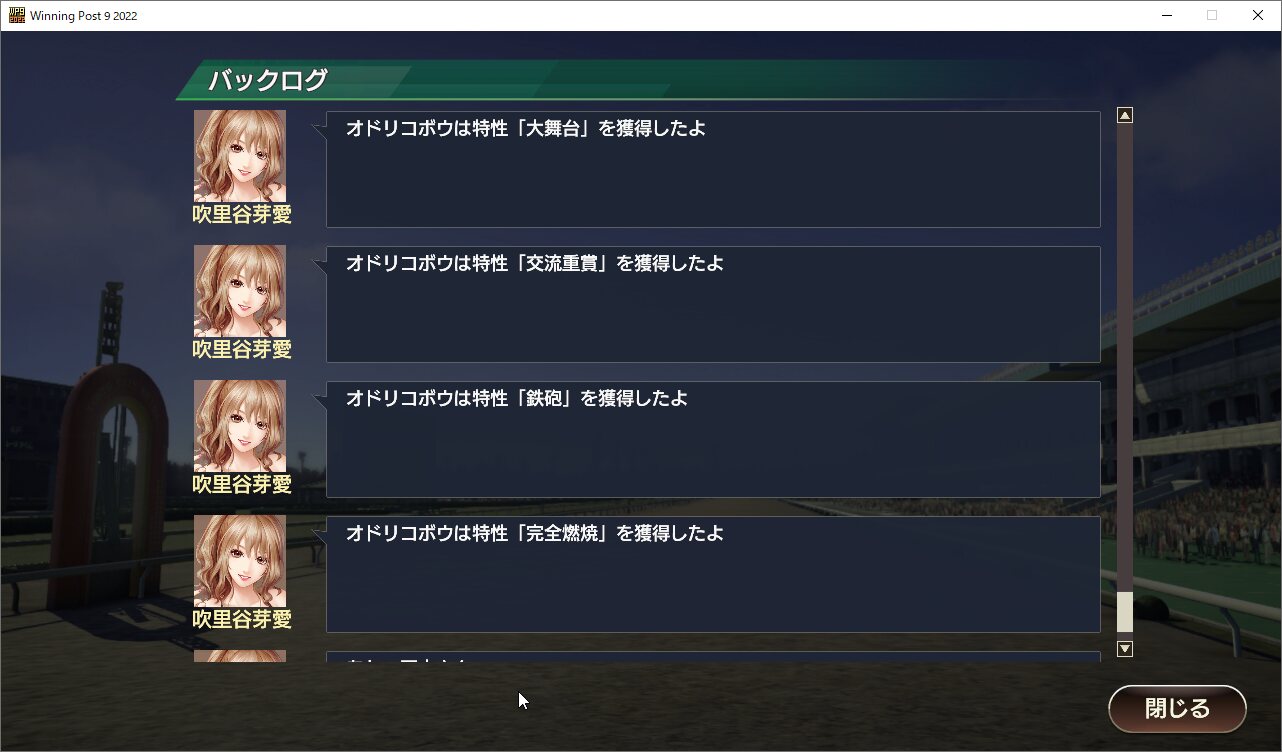Click the portrait beside the 交流重賞 message
Image resolution: width=1282 pixels, height=752 pixels.
pos(240,291)
